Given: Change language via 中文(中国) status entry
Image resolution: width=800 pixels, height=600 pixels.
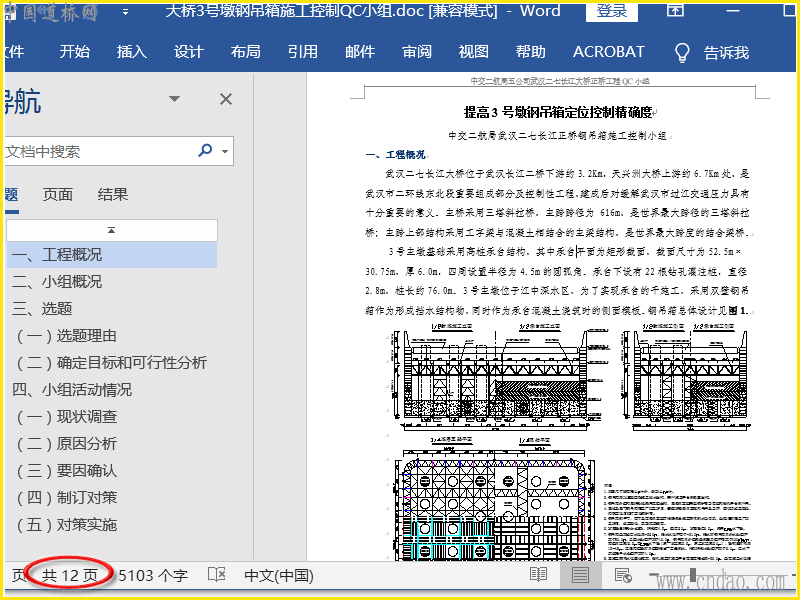Looking at the screenshot, I should [x=279, y=576].
